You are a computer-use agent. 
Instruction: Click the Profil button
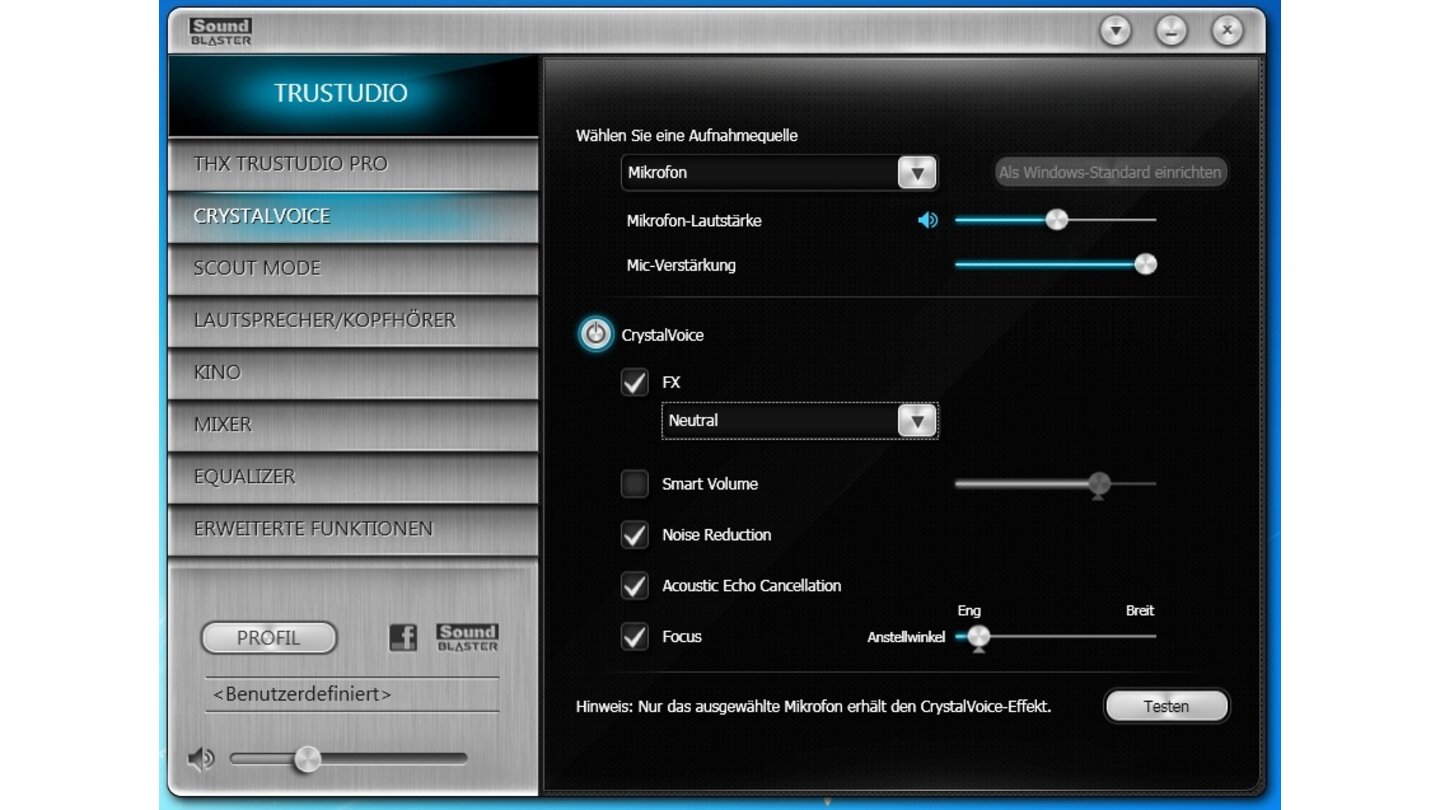[269, 638]
